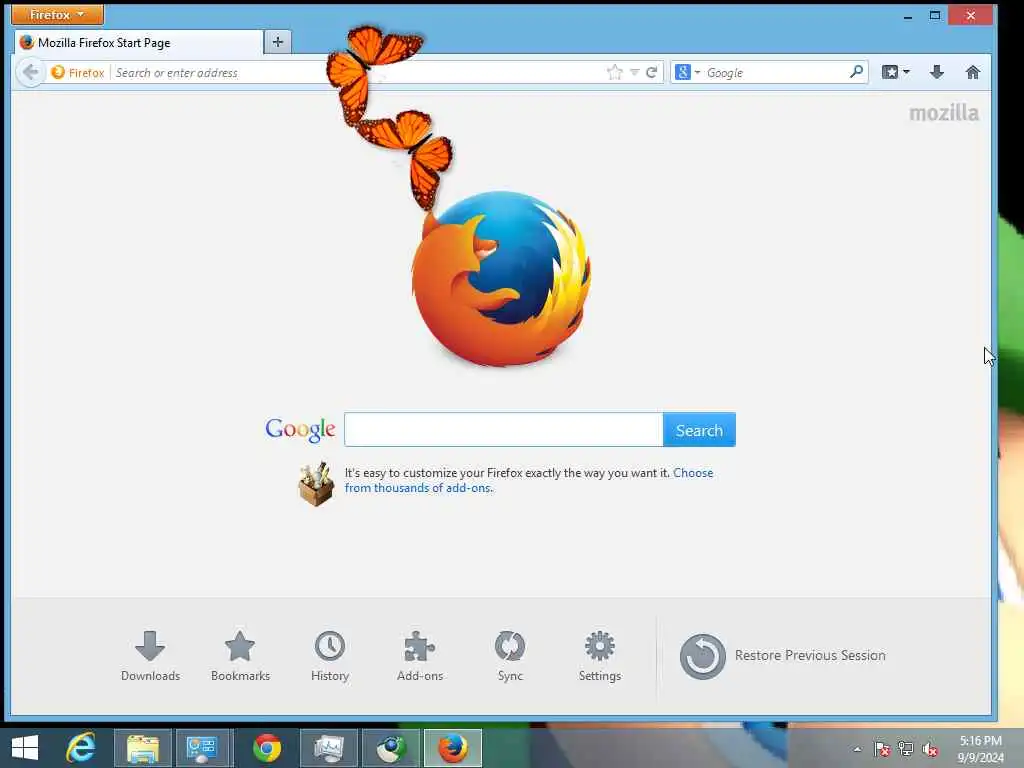Screen dimensions: 1024x768
Task: Open Downloads from the bottom launcher
Action: point(150,656)
